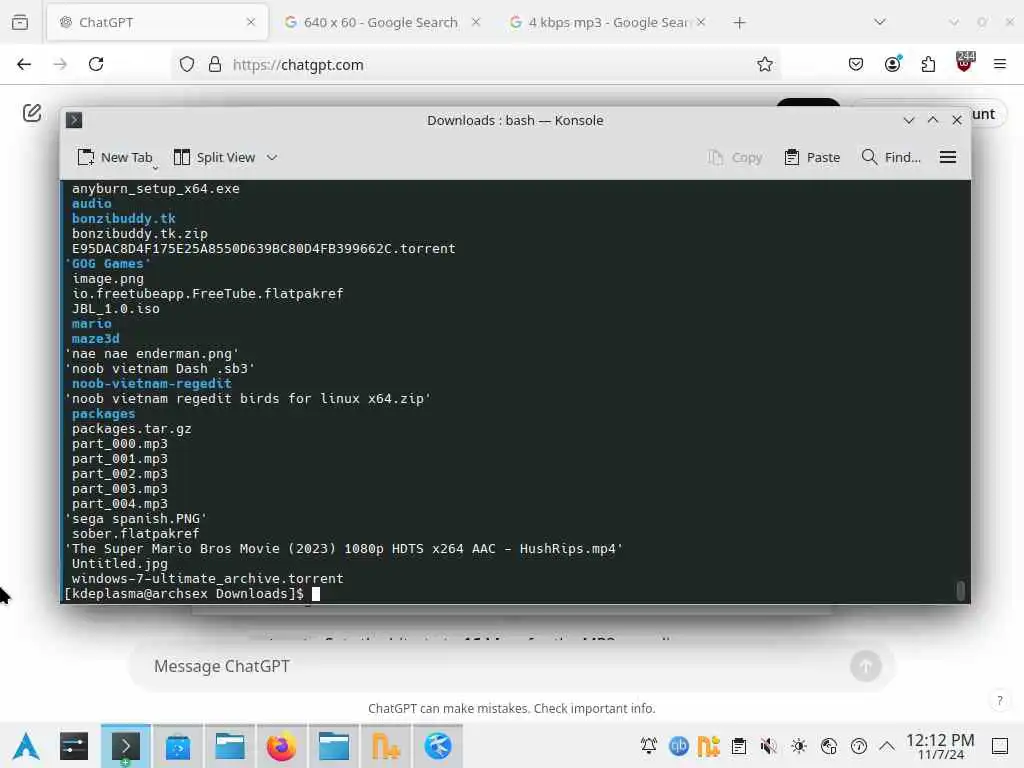Screen dimensions: 1024x768
Task: Reload the ChatGPT page
Action: [x=96, y=64]
